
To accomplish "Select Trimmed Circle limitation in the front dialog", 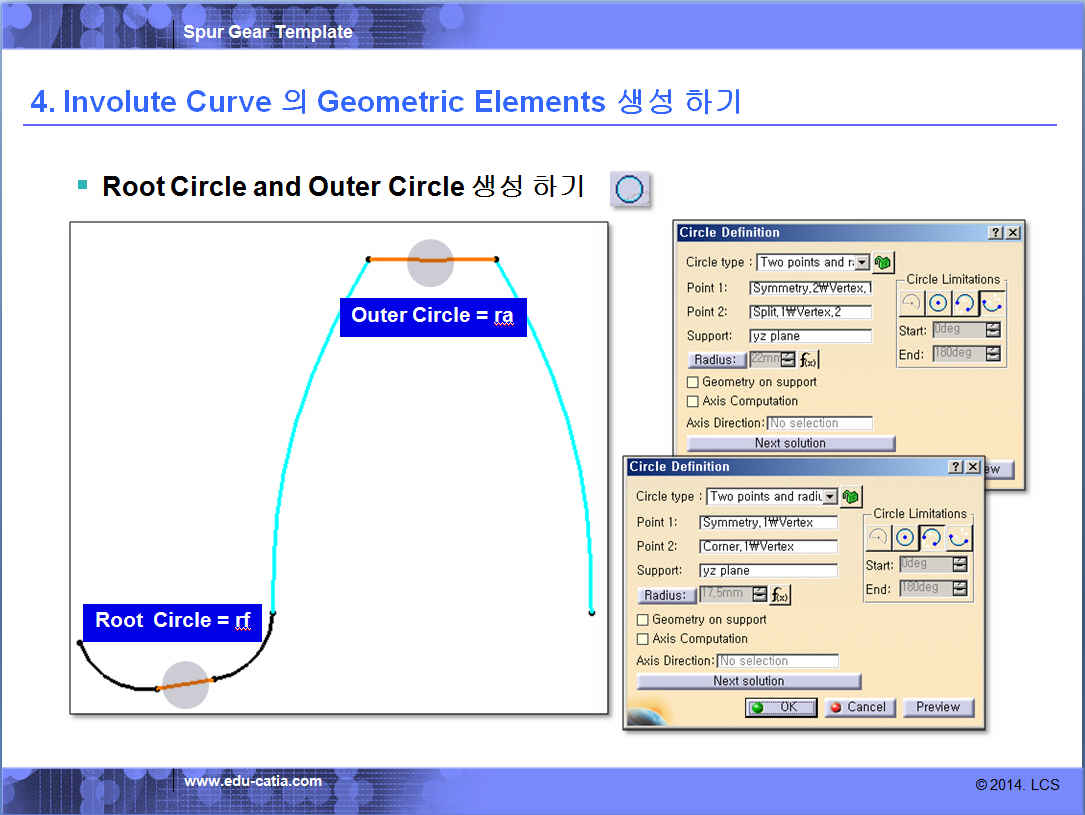I will point(932,538).
